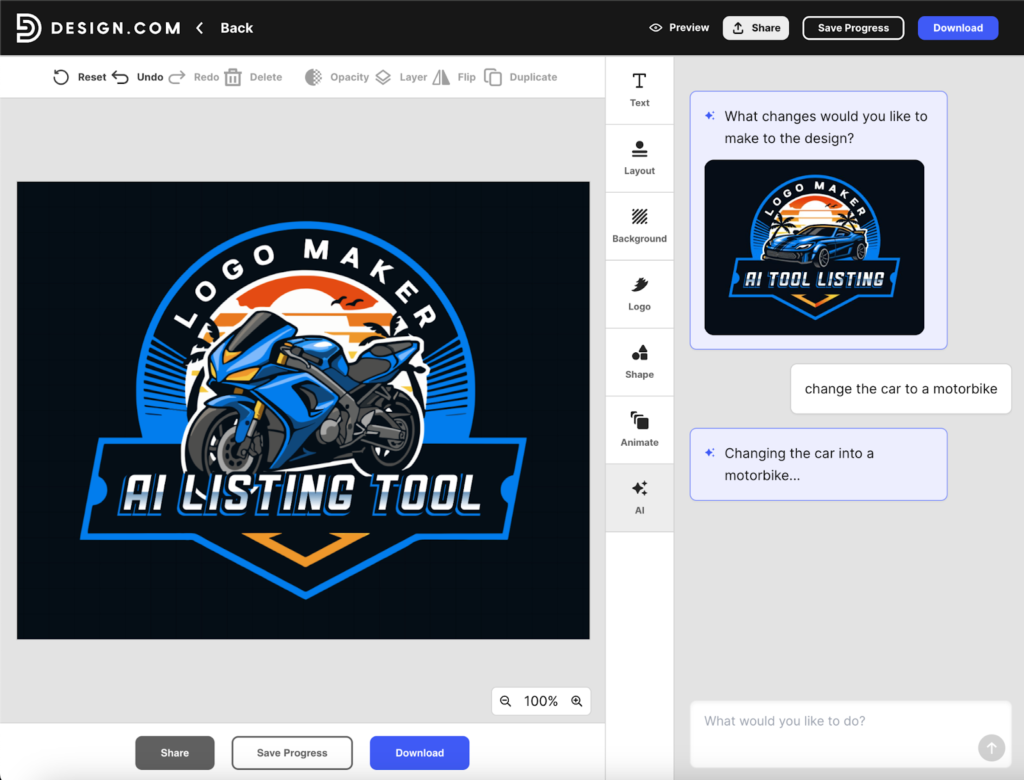Click the AI chat prompt input field
The height and width of the screenshot is (780, 1024).
pyautogui.click(x=835, y=721)
